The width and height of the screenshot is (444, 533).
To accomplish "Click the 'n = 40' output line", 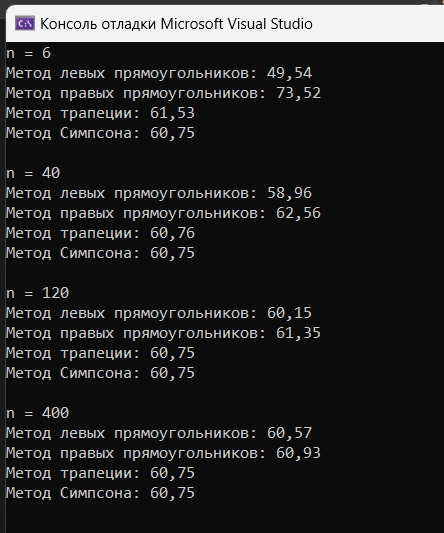I will [x=33, y=173].
